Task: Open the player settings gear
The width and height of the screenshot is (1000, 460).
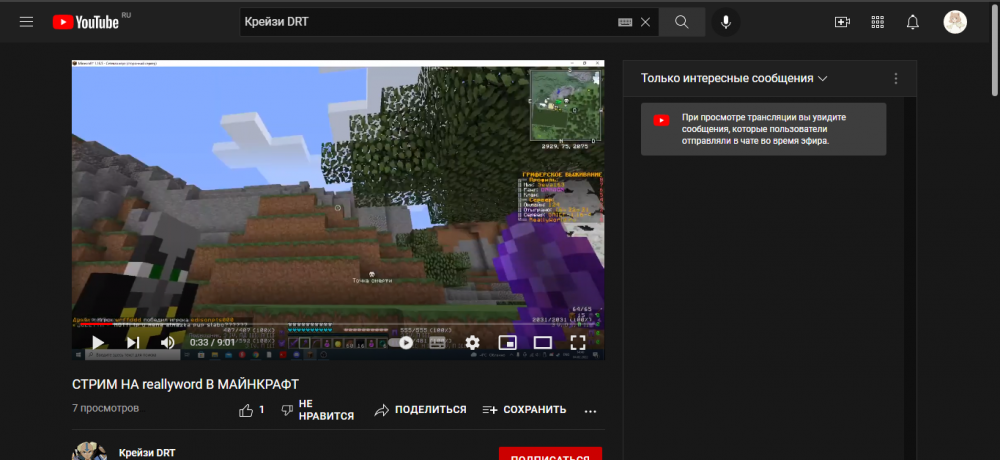Action: coord(473,343)
